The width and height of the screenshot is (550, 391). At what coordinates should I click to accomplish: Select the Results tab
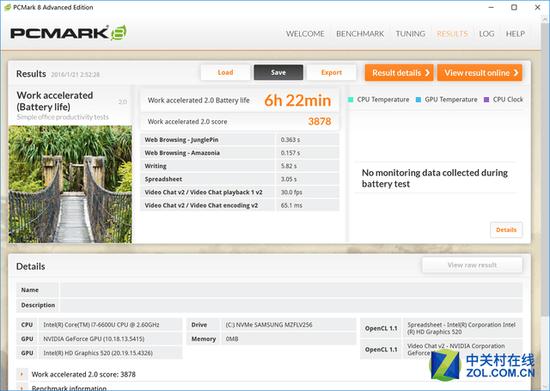(x=452, y=34)
